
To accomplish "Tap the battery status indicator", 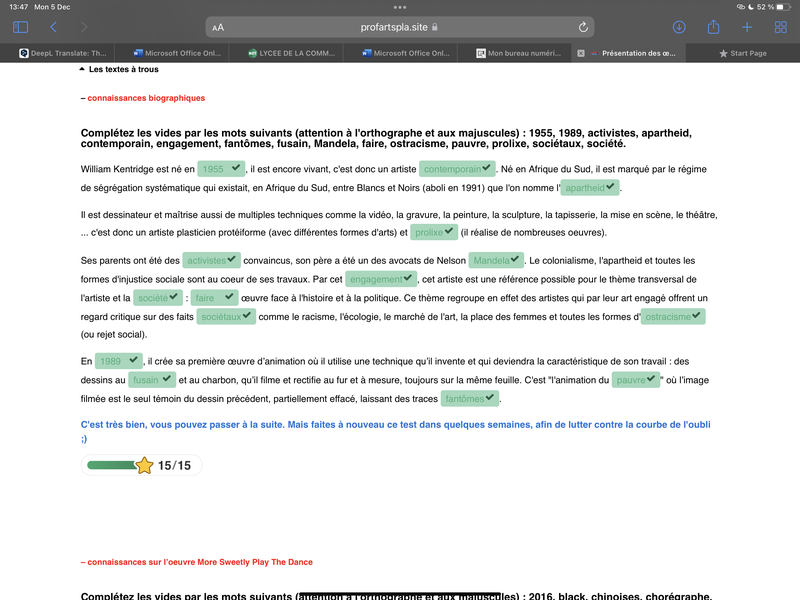I will [x=784, y=7].
